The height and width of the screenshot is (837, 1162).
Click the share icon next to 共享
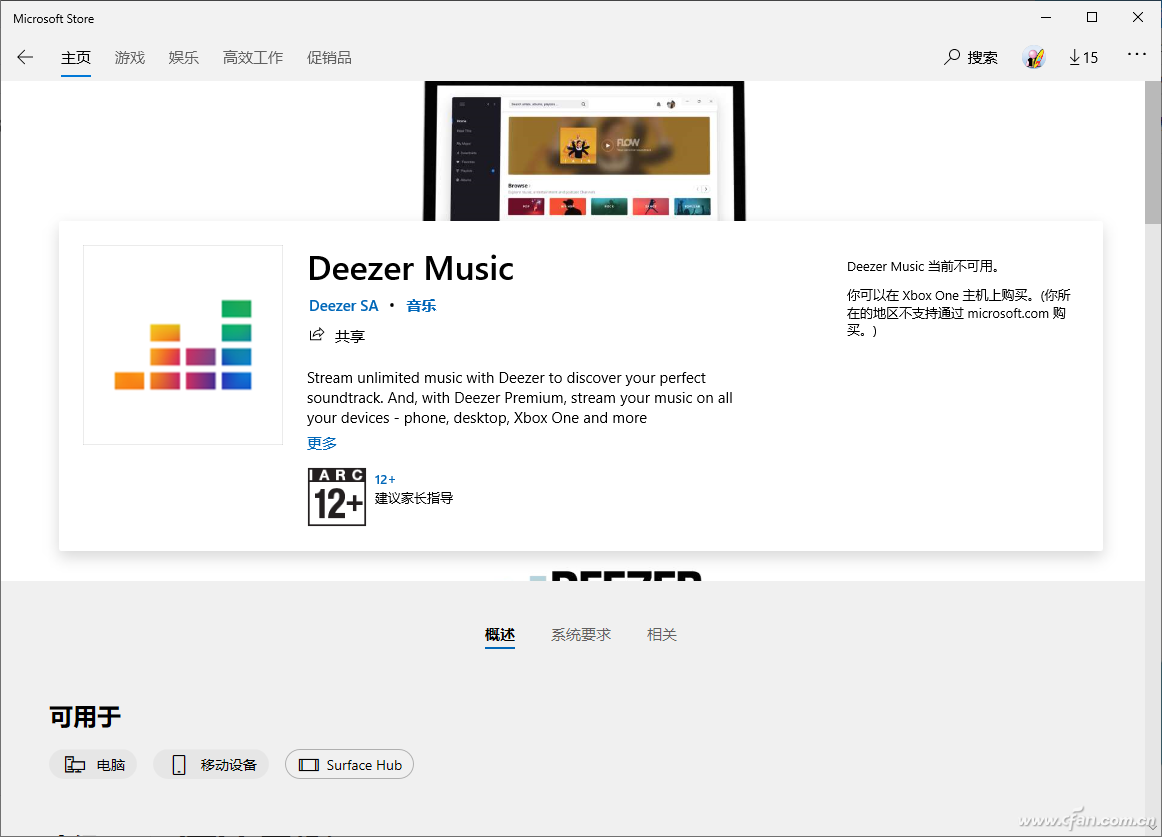[316, 335]
